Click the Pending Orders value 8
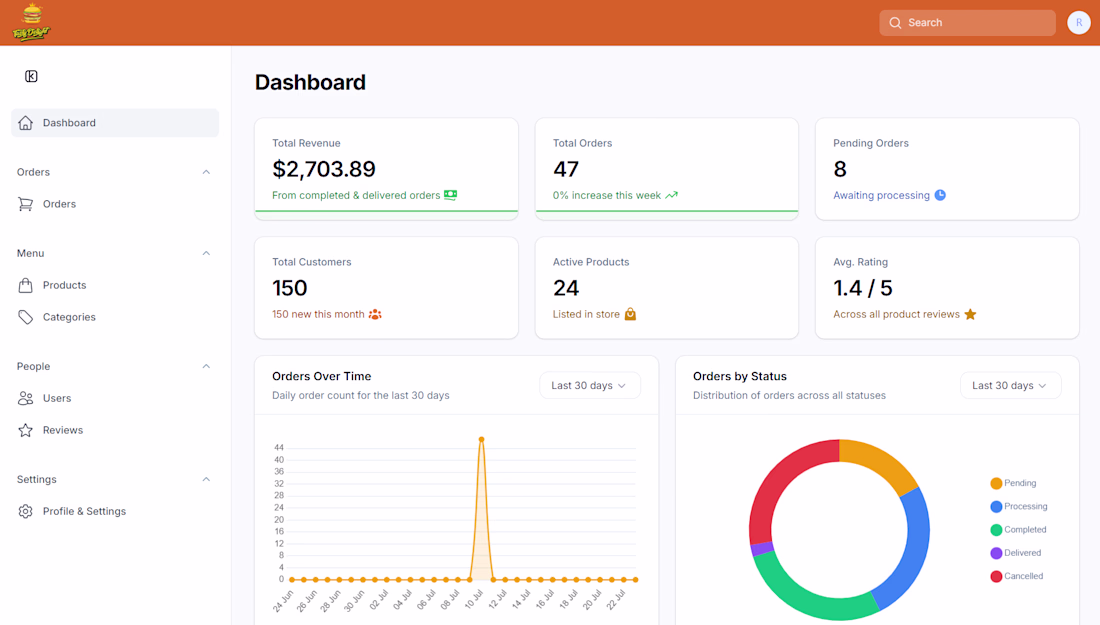This screenshot has width=1100, height=625. pyautogui.click(x=840, y=169)
